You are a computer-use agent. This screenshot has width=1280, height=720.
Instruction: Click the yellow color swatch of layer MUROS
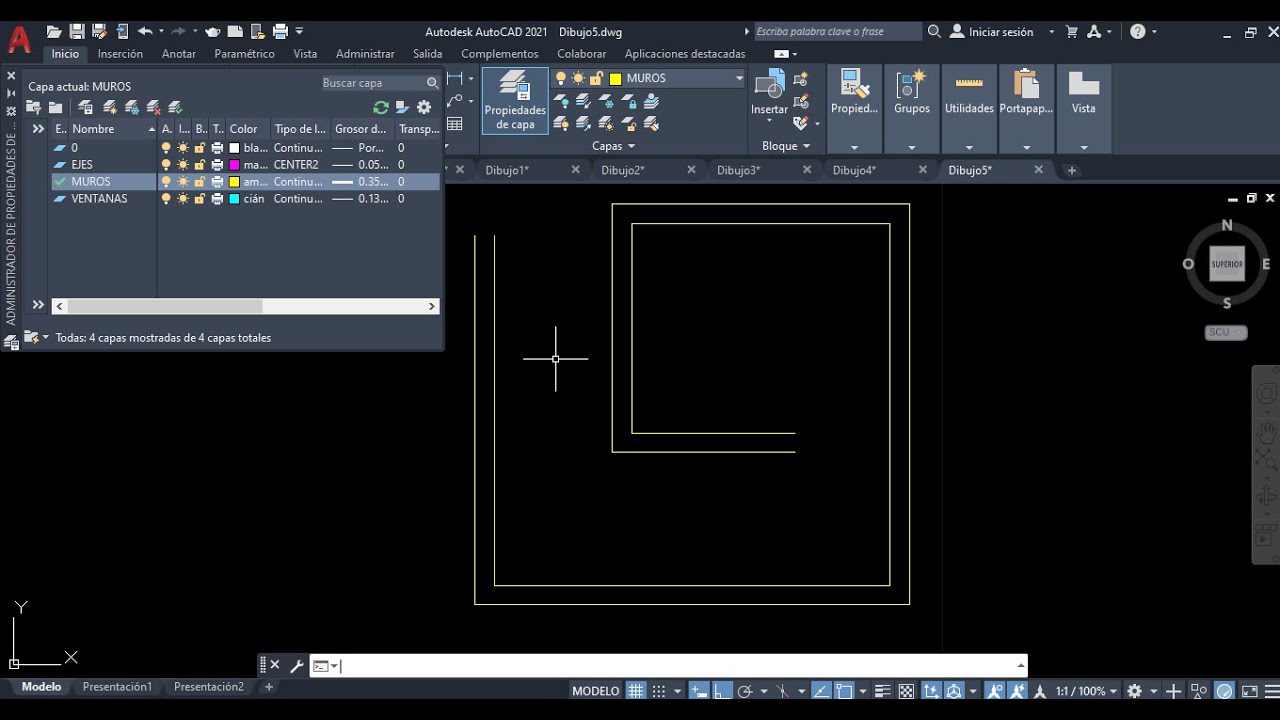[x=234, y=182]
